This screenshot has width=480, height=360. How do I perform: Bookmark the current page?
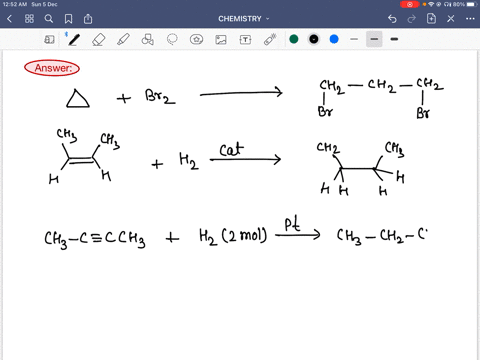tap(68, 19)
